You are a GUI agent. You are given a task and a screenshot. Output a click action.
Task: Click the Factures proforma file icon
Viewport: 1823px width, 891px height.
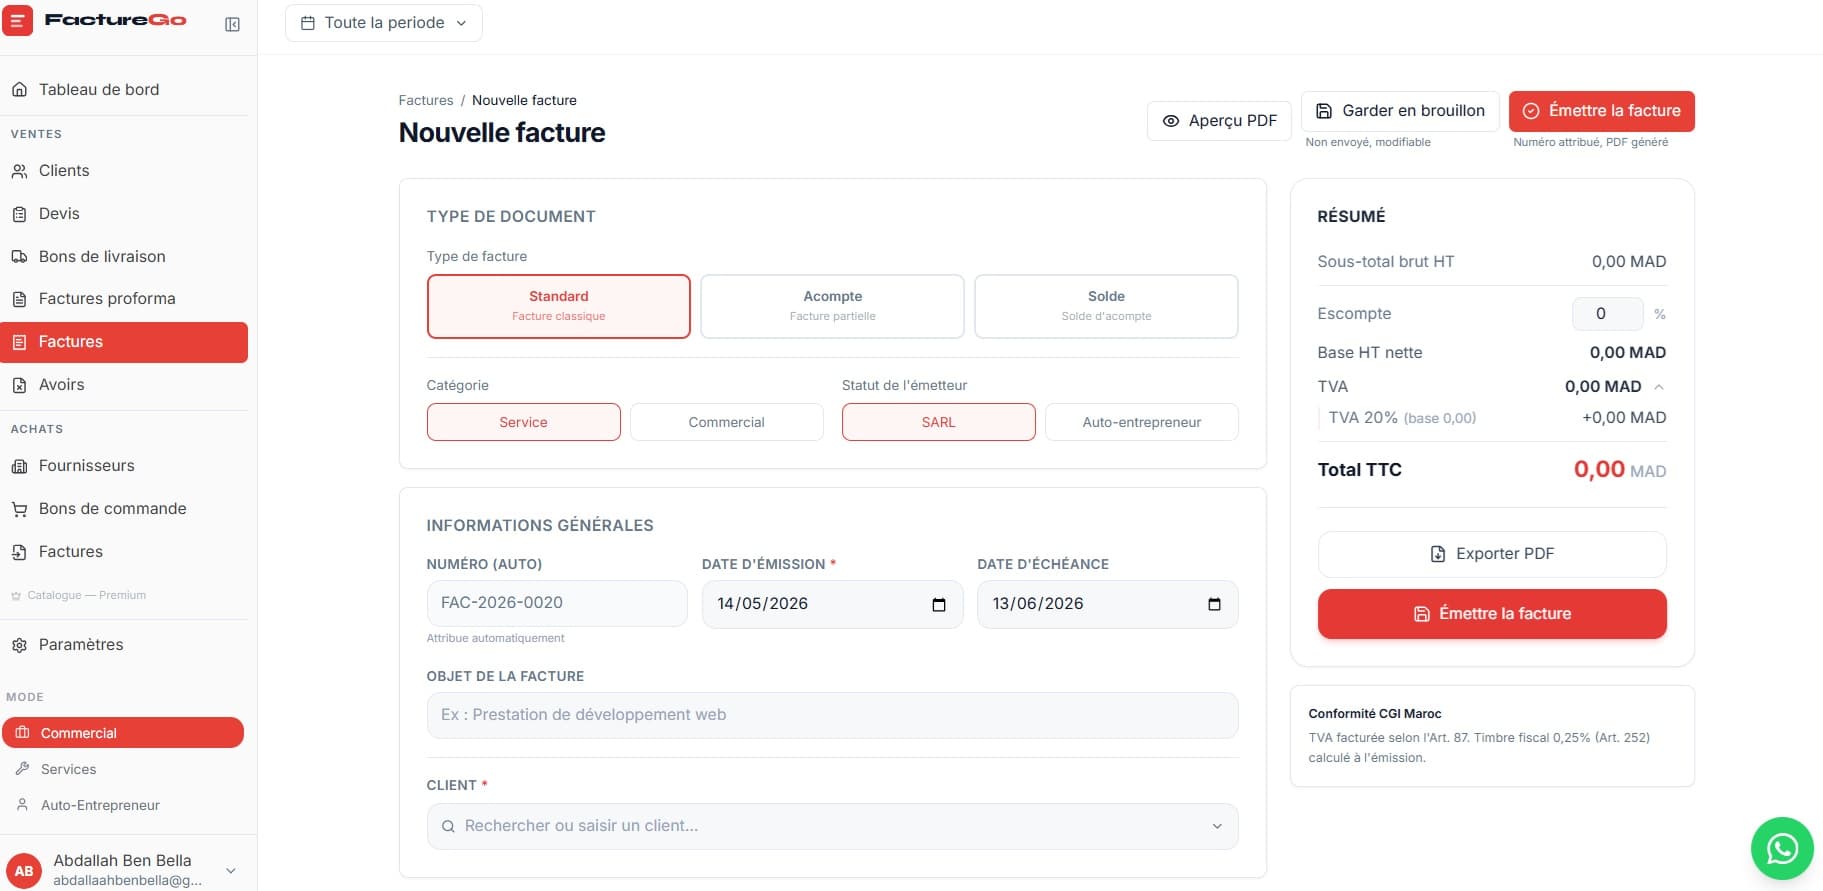tap(19, 299)
